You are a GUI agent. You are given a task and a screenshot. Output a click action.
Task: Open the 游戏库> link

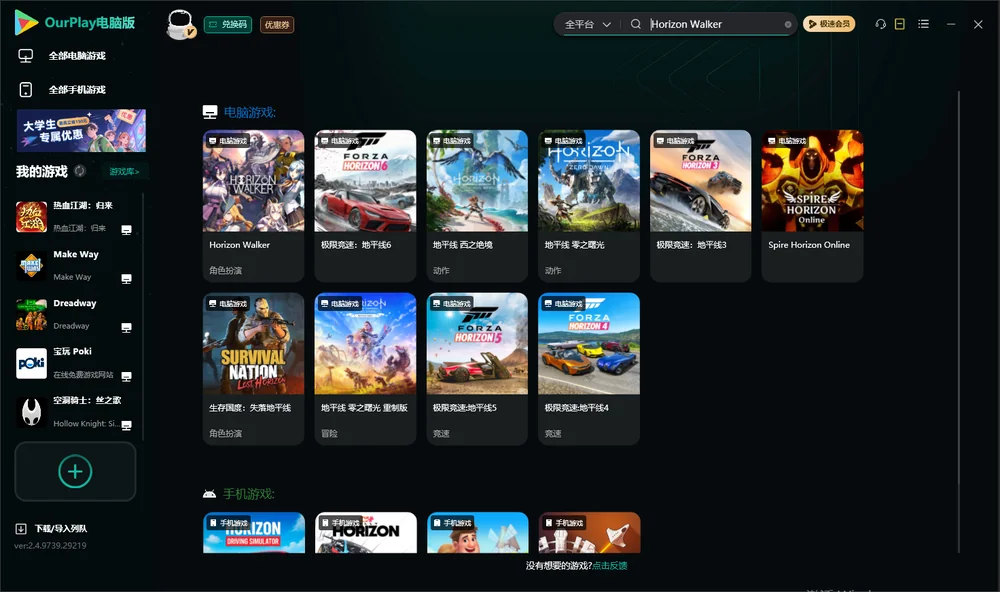point(124,172)
